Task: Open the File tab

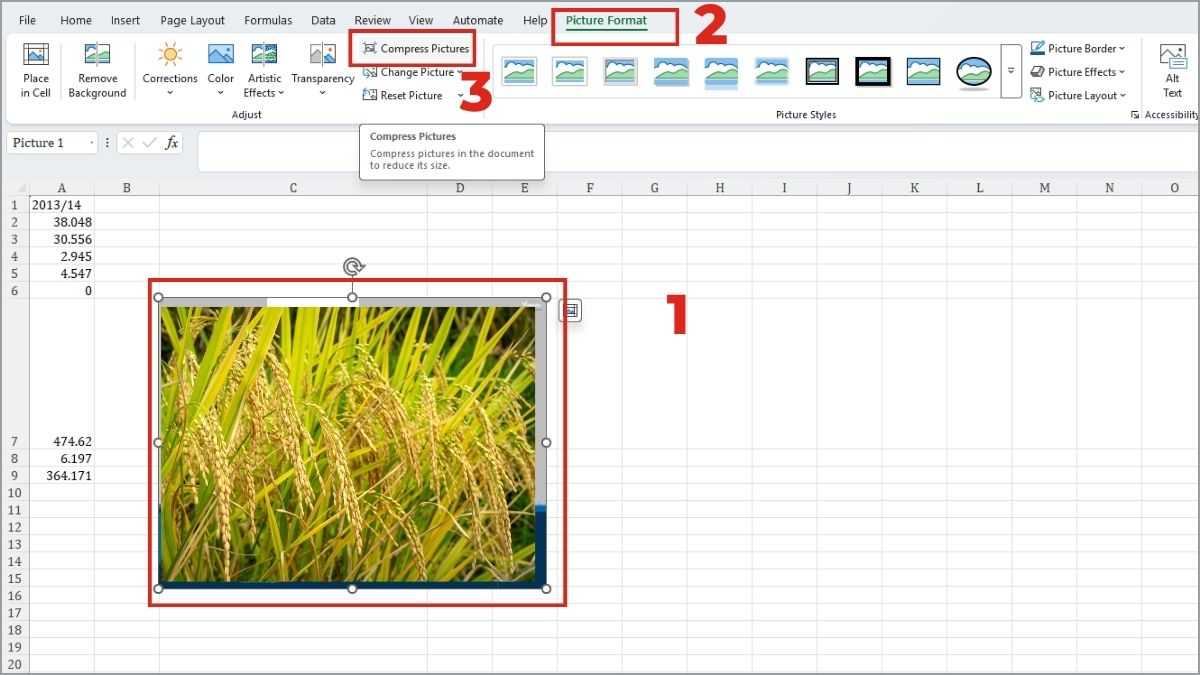Action: coord(28,20)
